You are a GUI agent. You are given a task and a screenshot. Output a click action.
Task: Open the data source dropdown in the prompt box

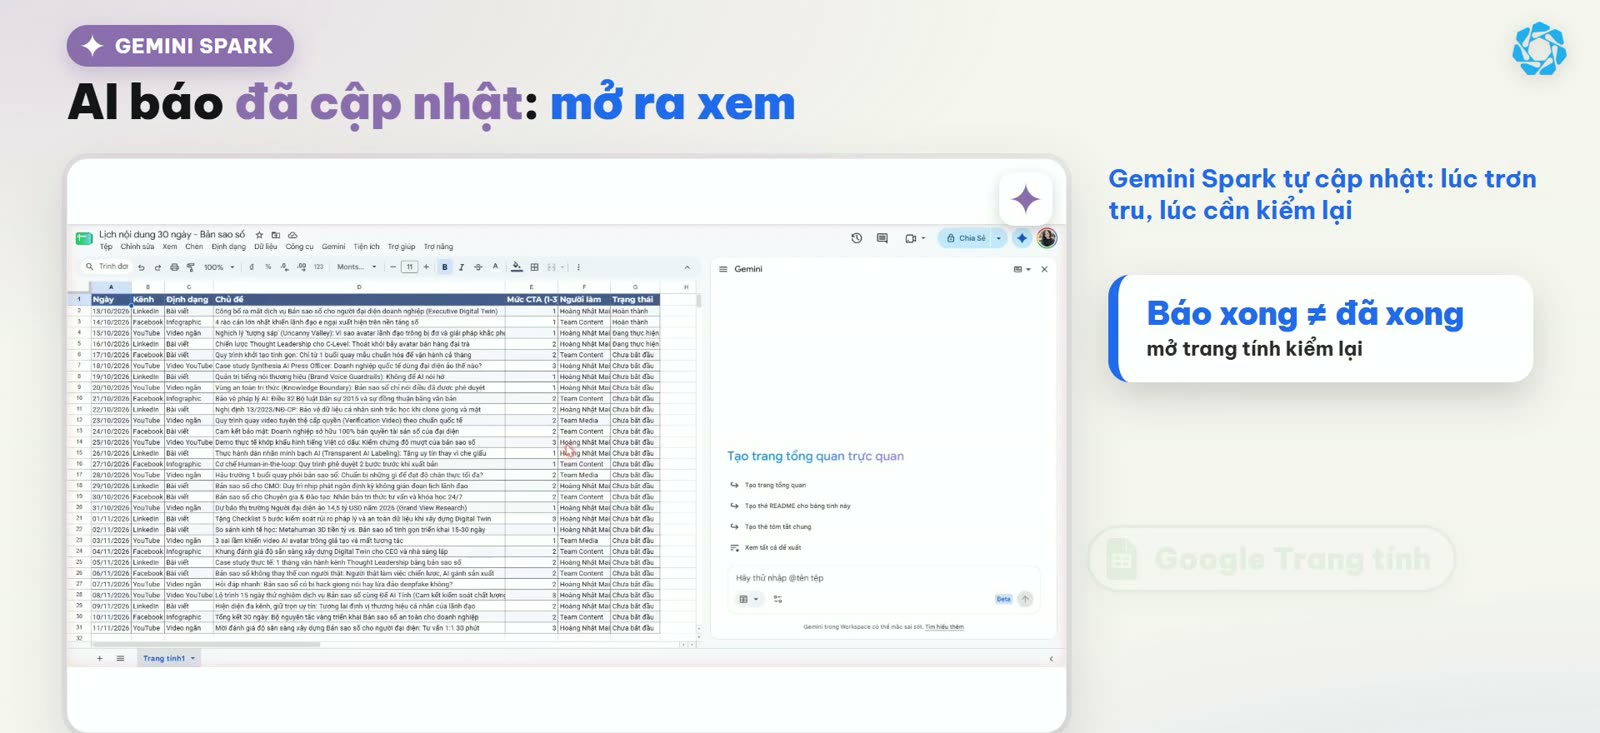(x=748, y=599)
